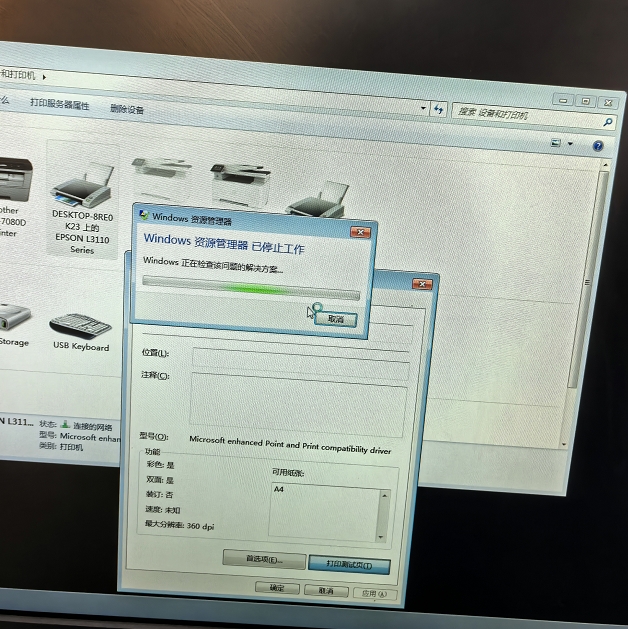Minimize the Devices and Printers window

pos(563,100)
